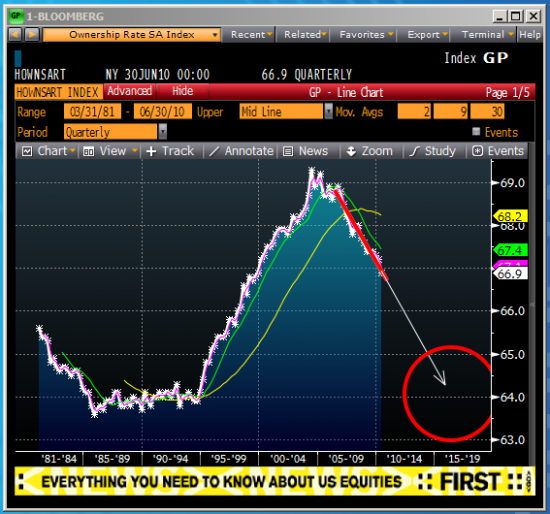This screenshot has width=550, height=514.
Task: Open the News icon in chart toolbar
Action: (288, 151)
